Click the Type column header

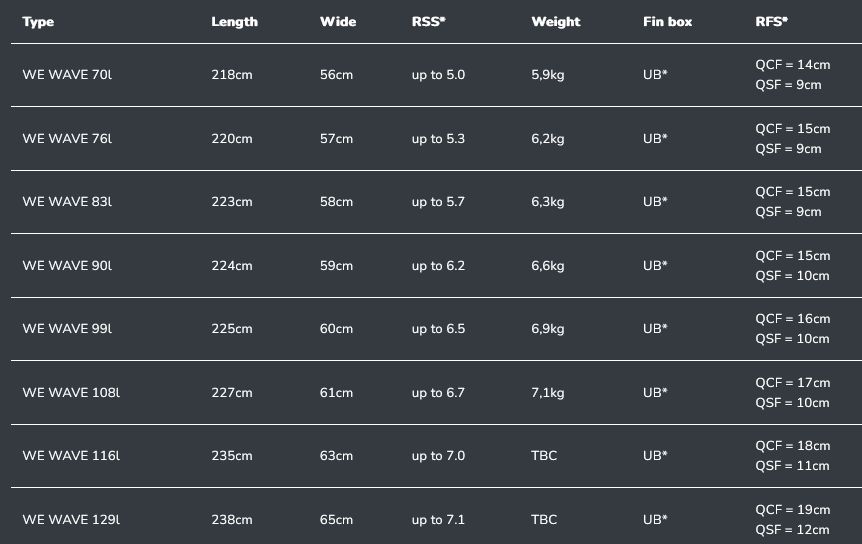[x=38, y=22]
